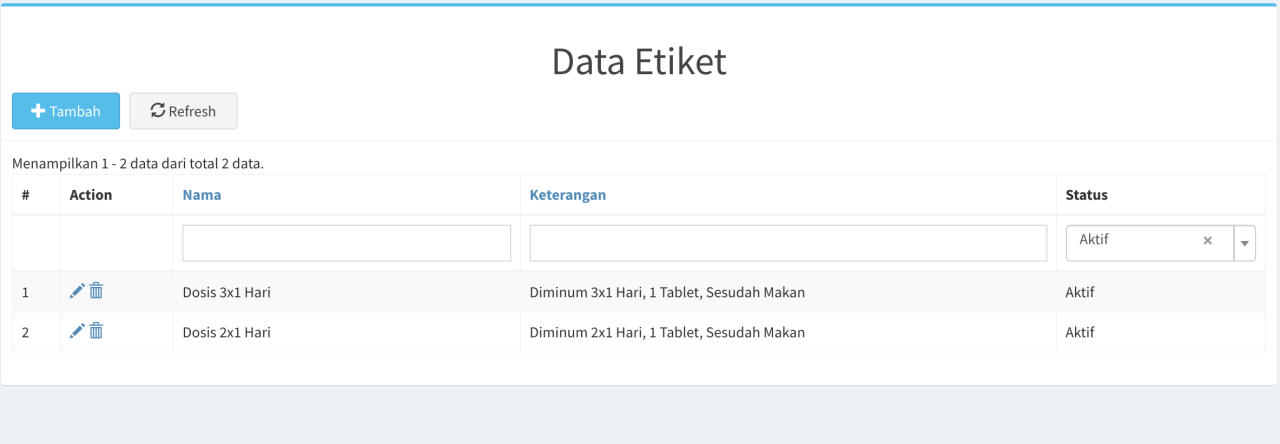
Task: Focus the Nama filter text field
Action: pyautogui.click(x=346, y=243)
